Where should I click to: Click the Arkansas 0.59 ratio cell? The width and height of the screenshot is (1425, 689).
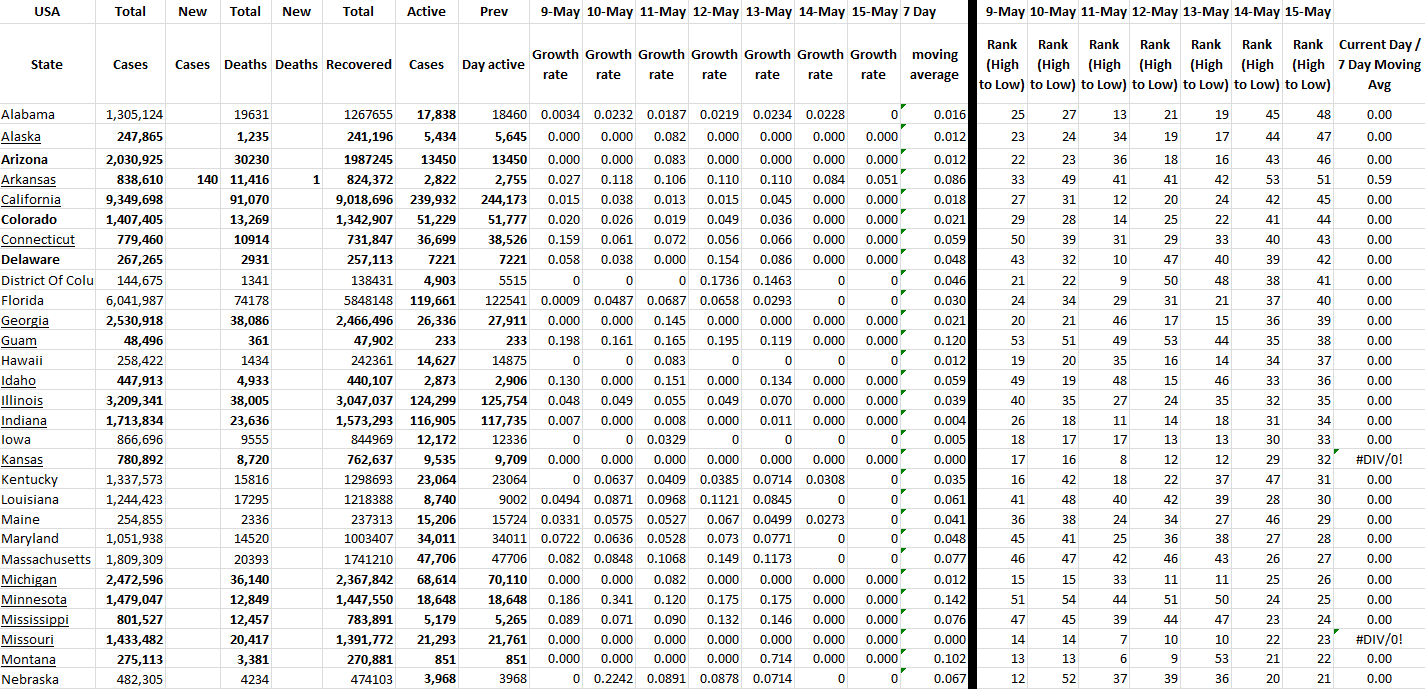tap(1378, 180)
